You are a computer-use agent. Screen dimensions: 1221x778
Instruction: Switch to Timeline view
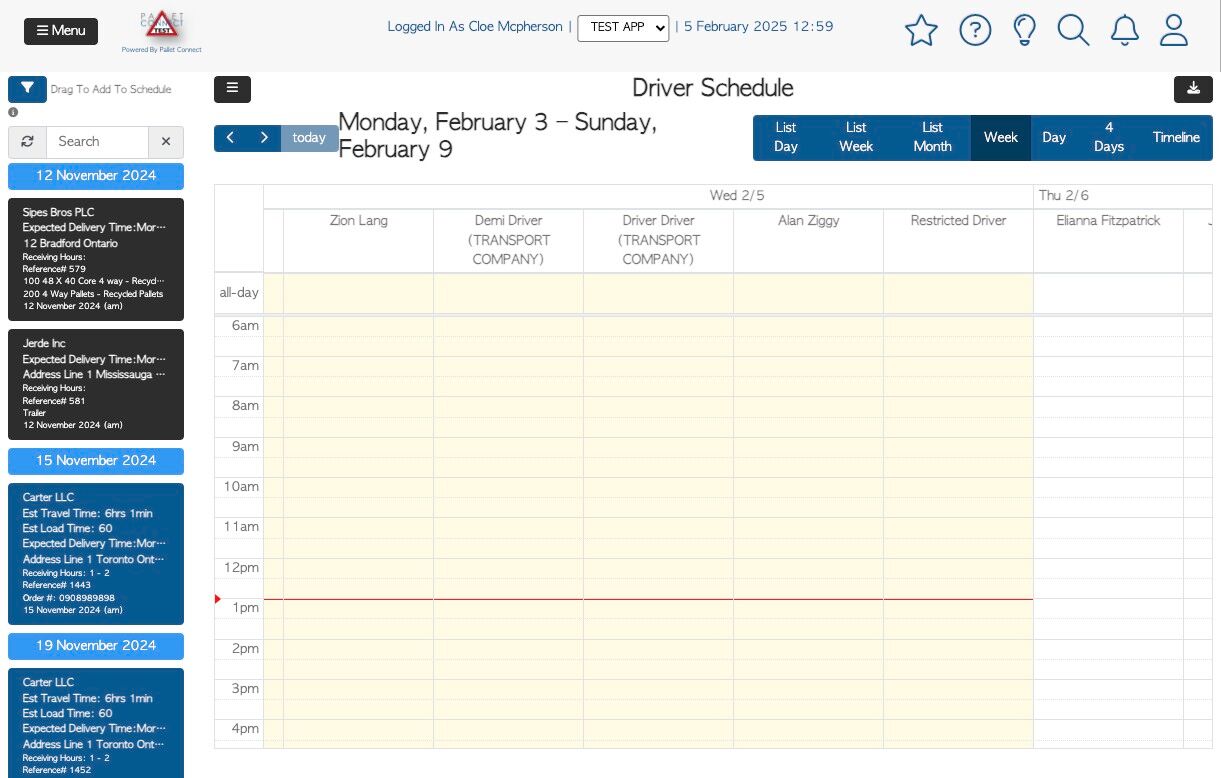[1176, 137]
